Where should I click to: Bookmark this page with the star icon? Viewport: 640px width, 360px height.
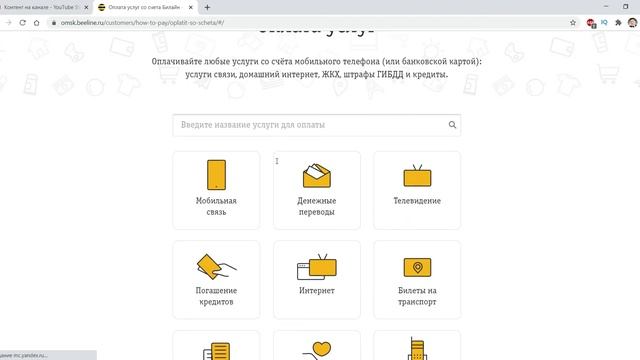(573, 23)
